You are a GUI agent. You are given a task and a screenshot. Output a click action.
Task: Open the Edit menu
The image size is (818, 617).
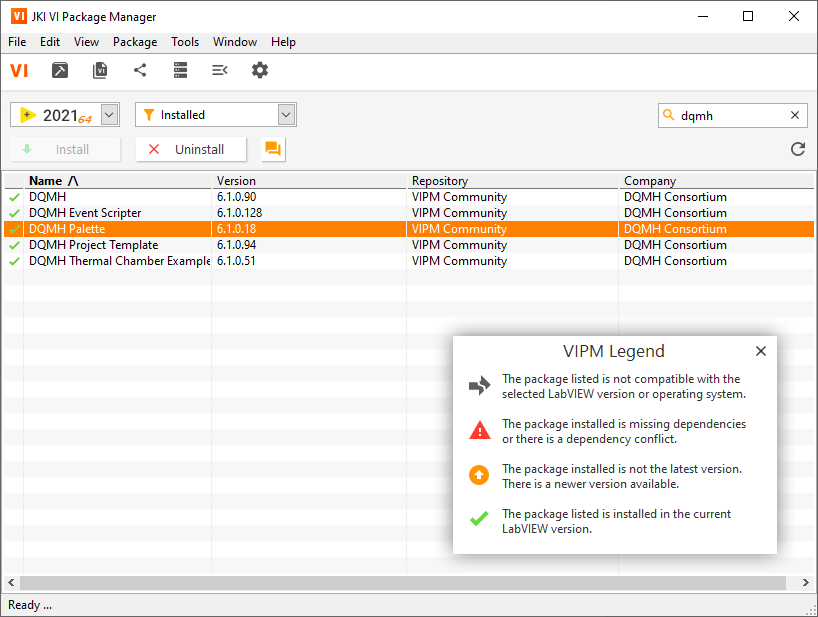point(50,42)
